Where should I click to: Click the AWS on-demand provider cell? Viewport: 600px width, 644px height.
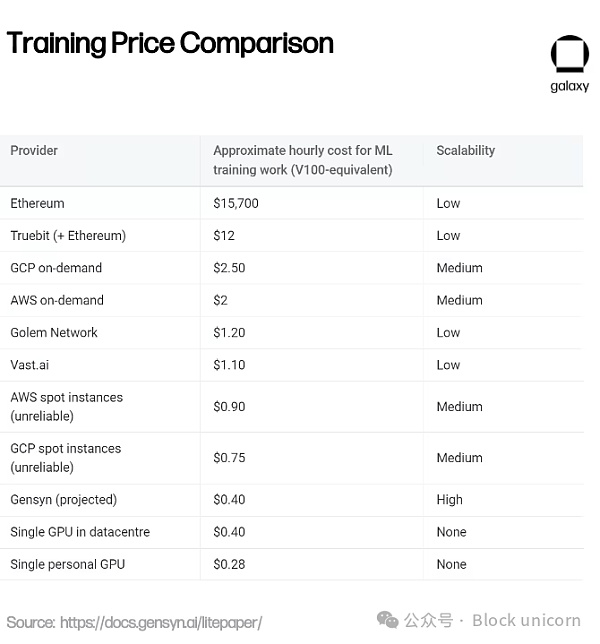[x=57, y=300]
